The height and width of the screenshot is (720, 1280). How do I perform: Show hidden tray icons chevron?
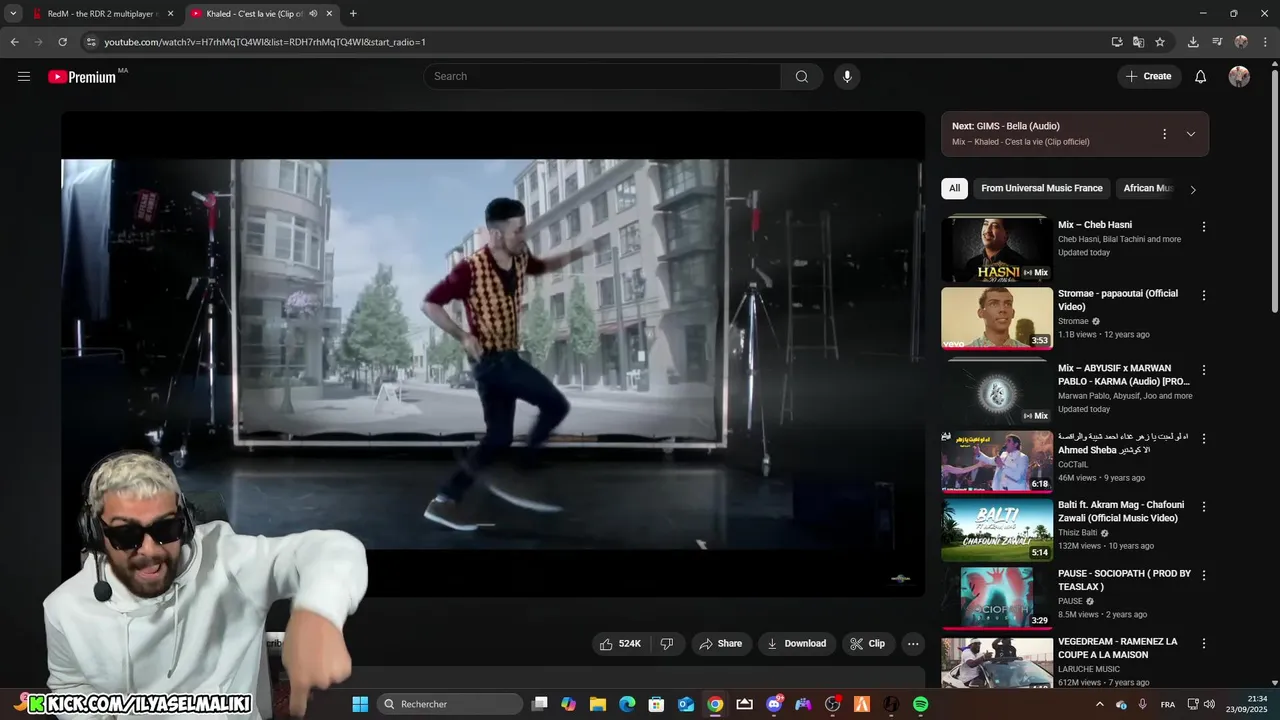(1100, 705)
